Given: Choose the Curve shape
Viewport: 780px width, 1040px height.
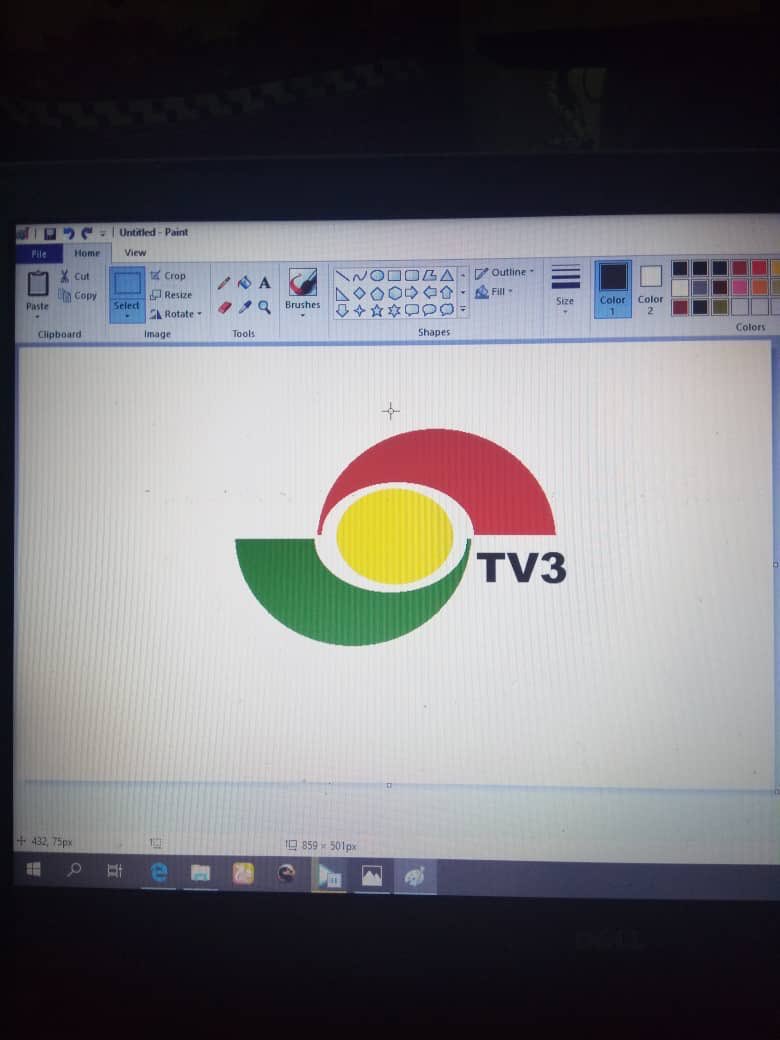Looking at the screenshot, I should coord(359,276).
